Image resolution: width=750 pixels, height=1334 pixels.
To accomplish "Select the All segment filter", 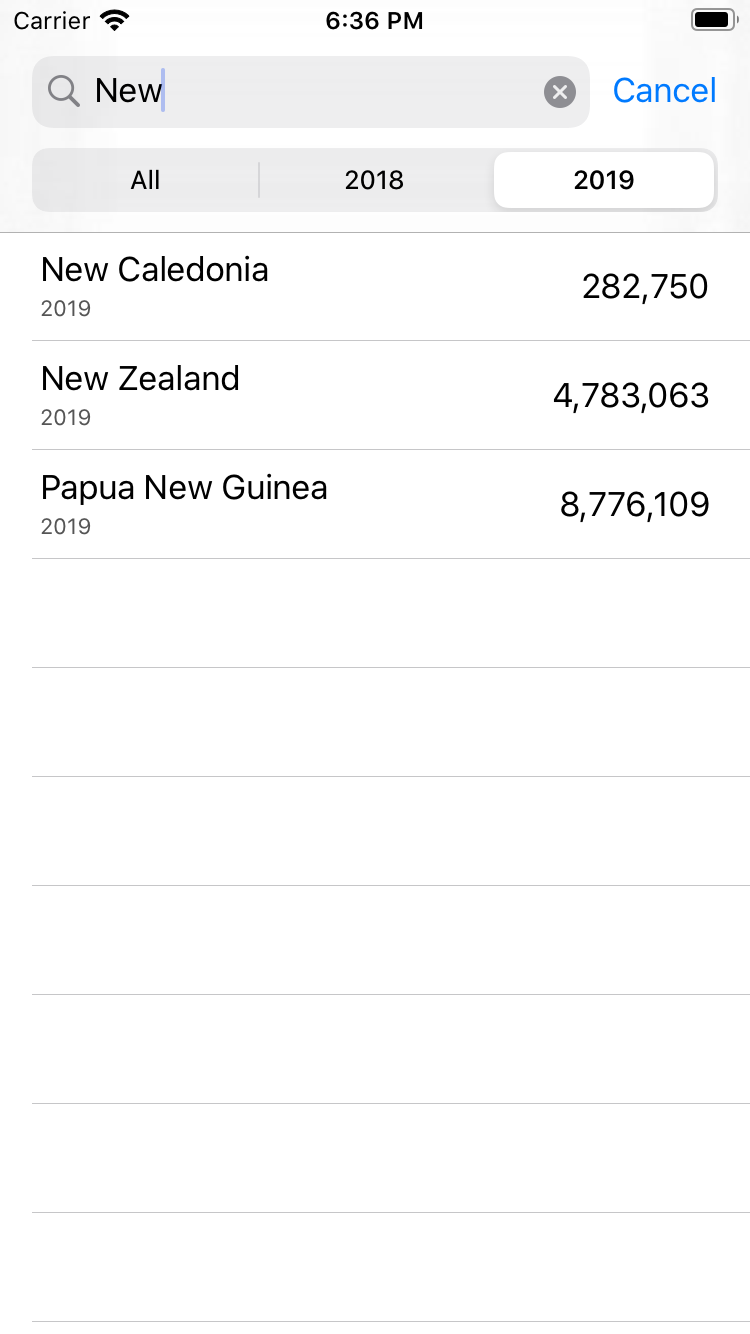I will click(145, 180).
